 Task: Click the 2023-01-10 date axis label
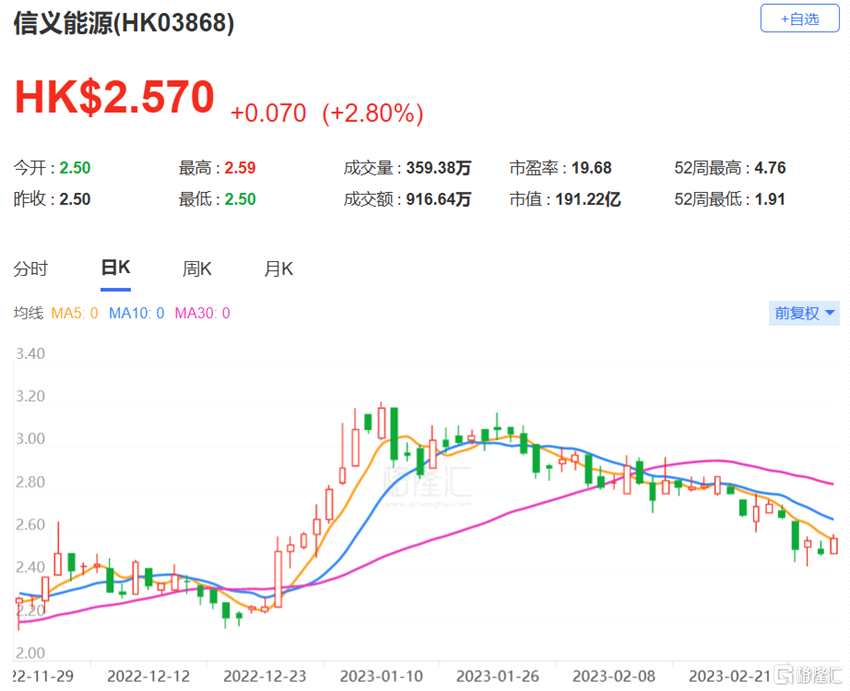click(x=381, y=676)
